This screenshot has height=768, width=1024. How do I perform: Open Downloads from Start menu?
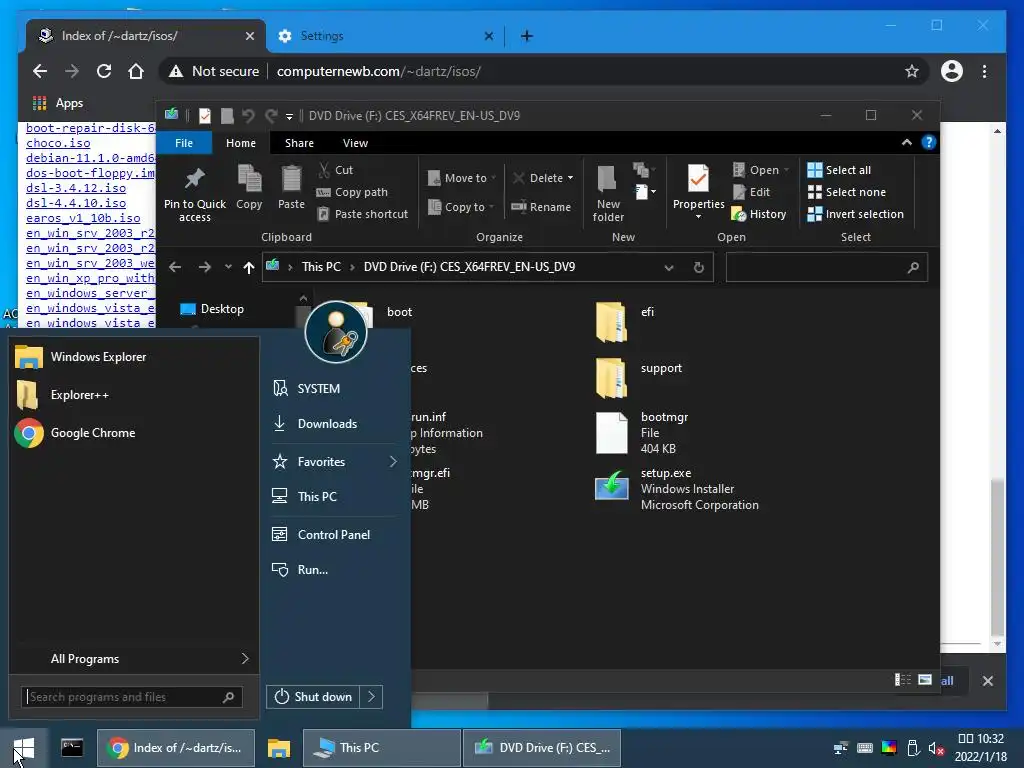[x=314, y=423]
